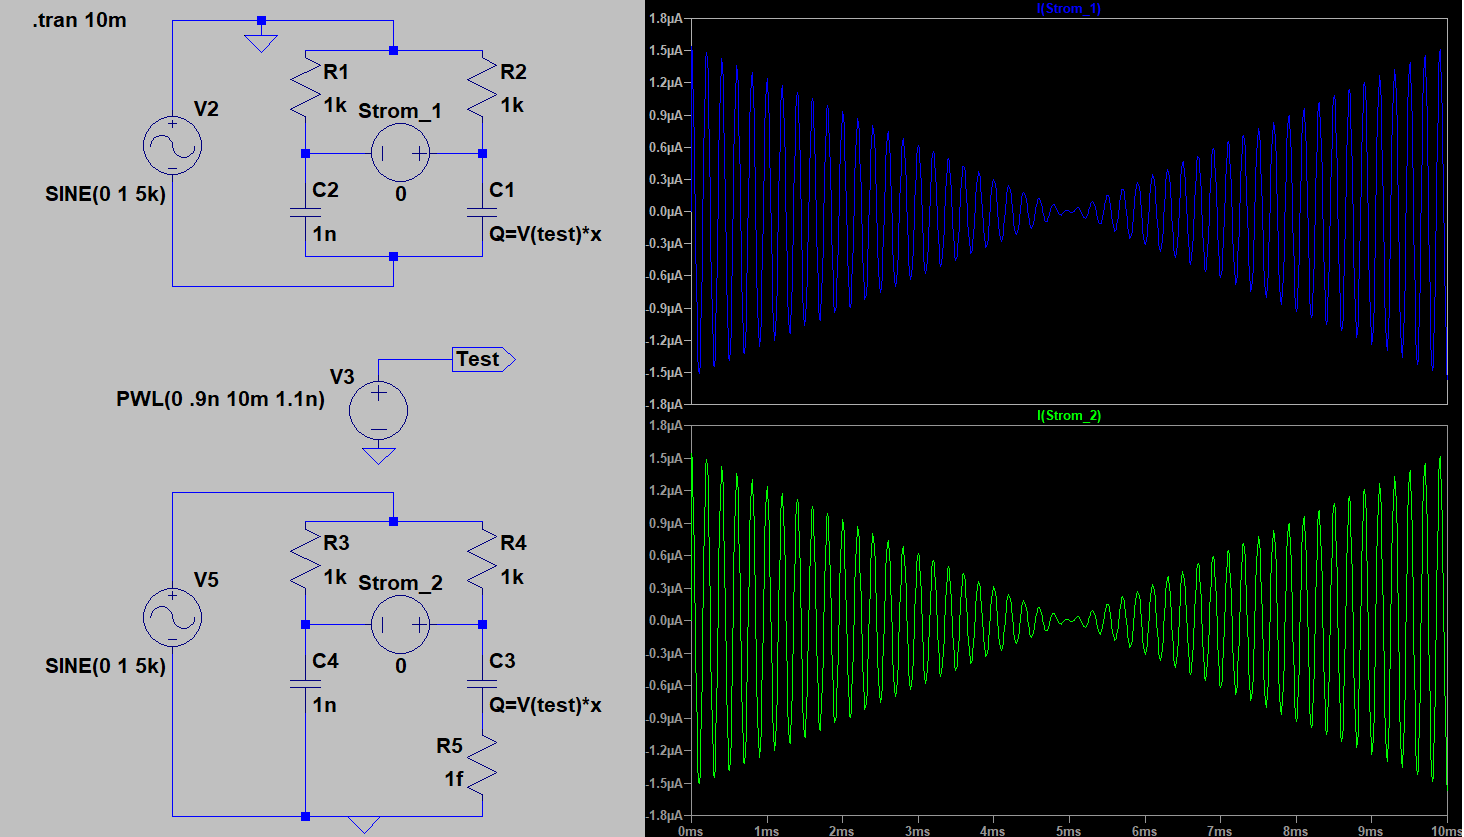
Task: Select capacitor C1 symbol
Action: 482,212
